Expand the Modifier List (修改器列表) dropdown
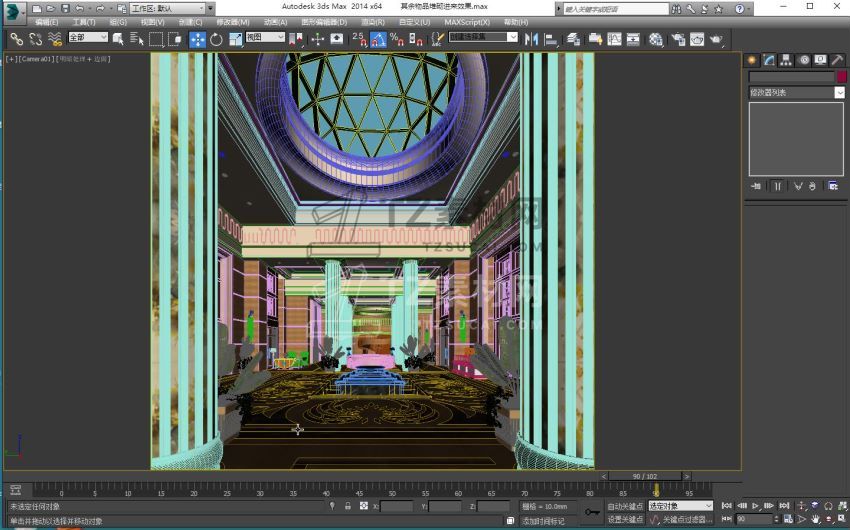Screen dimensions: 850x530 pos(796,93)
